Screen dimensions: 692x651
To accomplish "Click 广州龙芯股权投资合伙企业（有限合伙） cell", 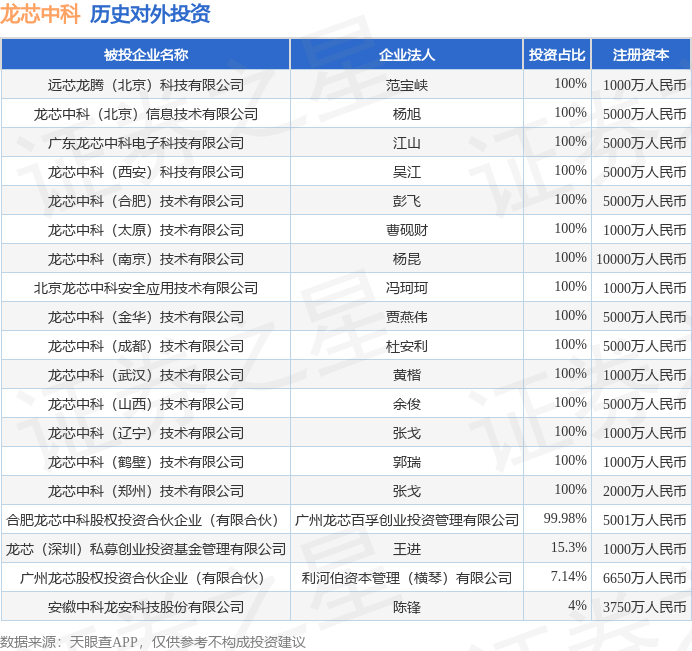I will click(x=146, y=578).
